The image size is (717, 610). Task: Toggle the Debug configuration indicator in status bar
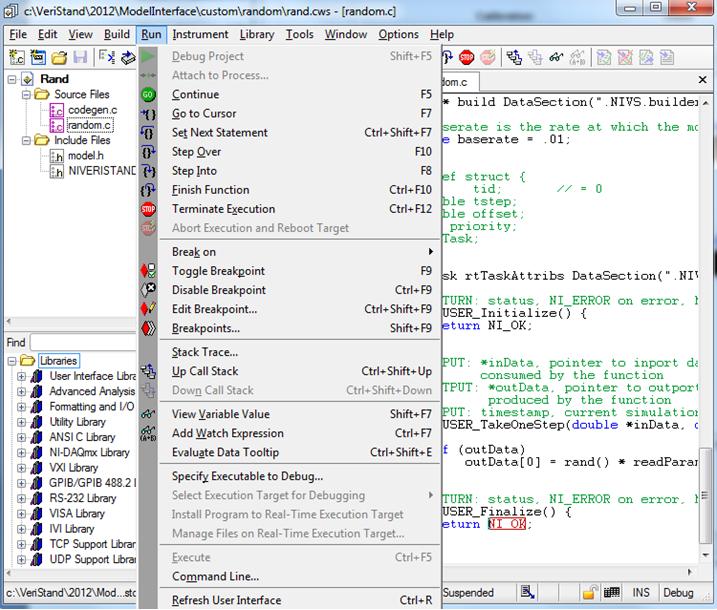pyautogui.click(x=677, y=593)
